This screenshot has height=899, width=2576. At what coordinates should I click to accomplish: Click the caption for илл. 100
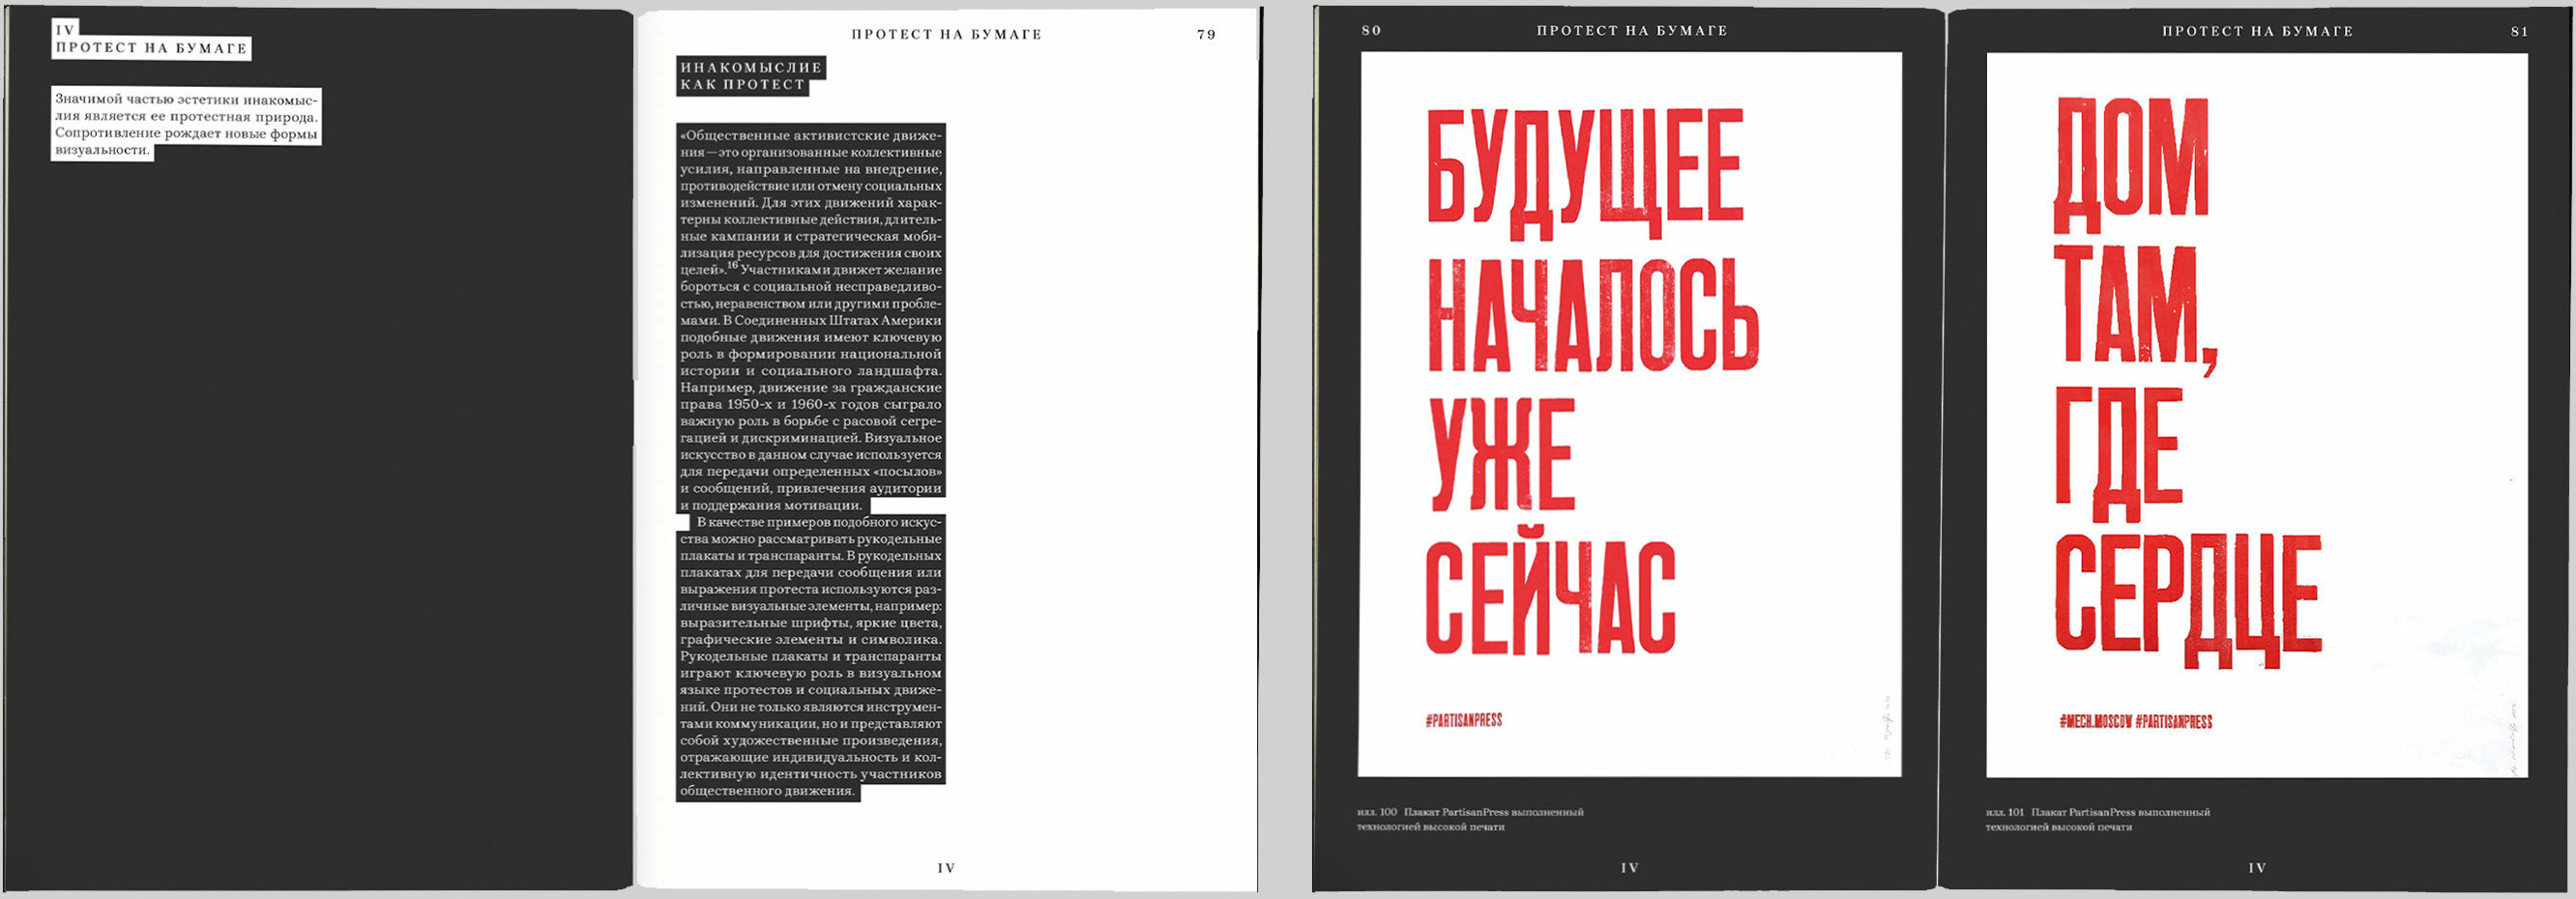pos(1470,819)
